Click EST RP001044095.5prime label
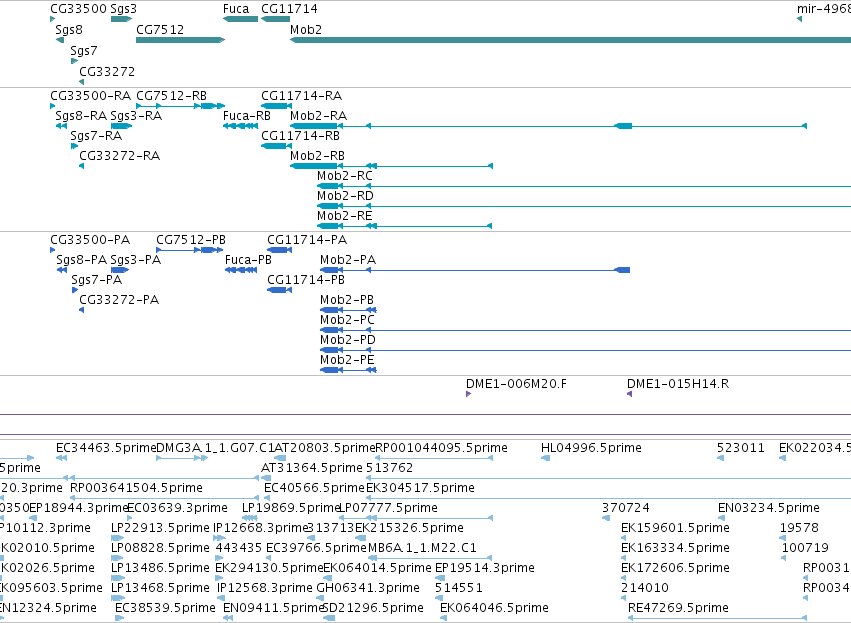This screenshot has width=851, height=623. click(442, 448)
